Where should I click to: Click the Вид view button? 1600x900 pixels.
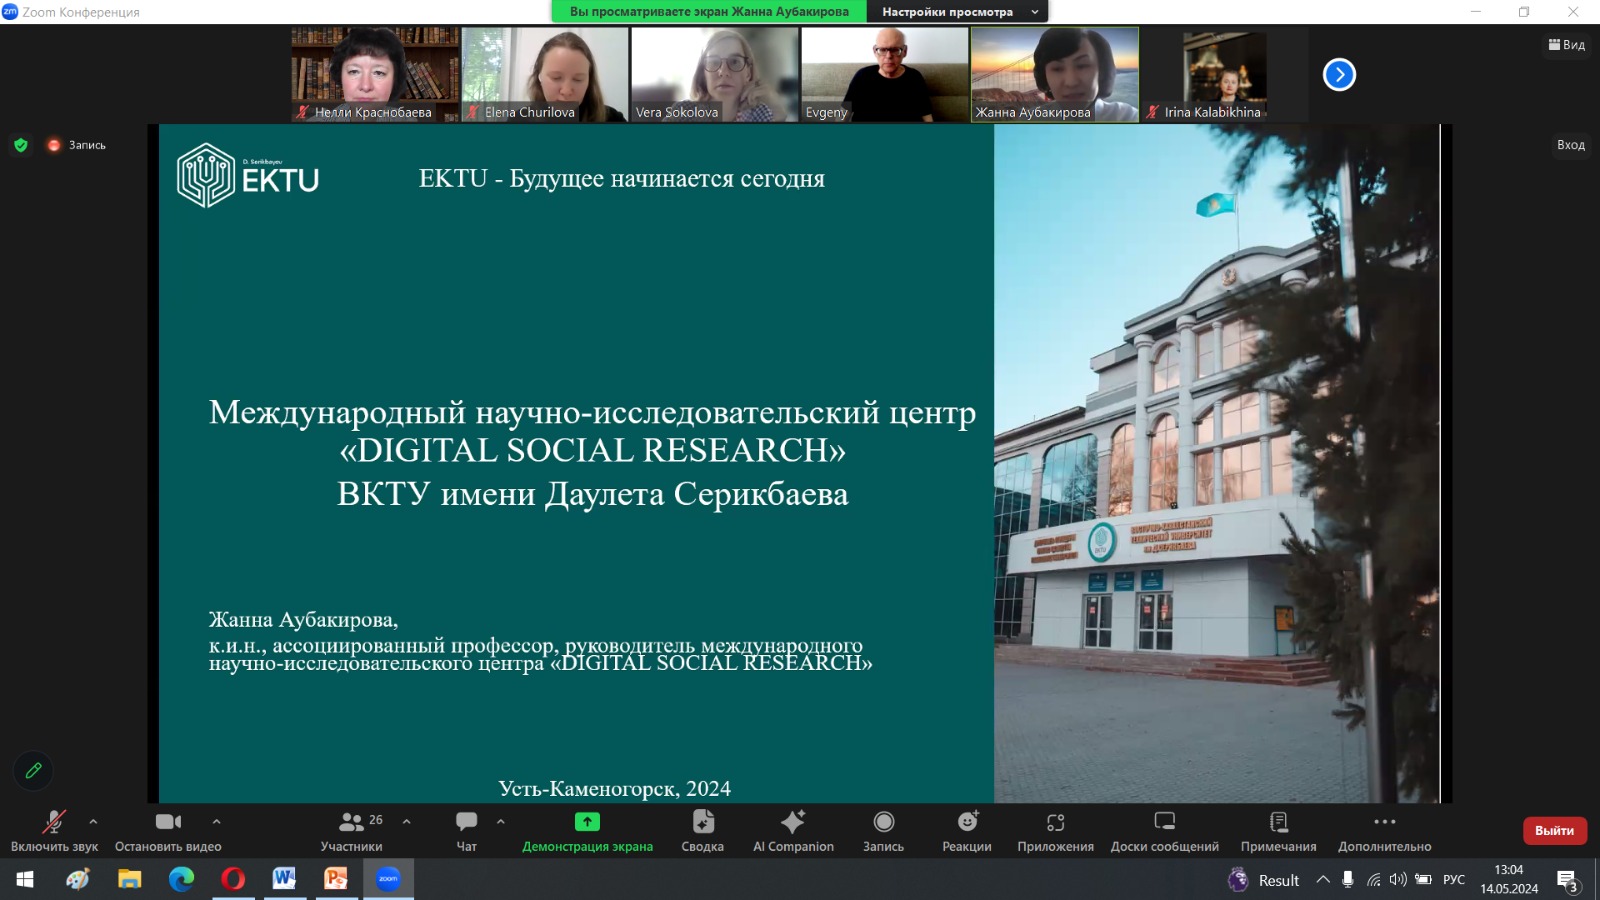tap(1567, 45)
